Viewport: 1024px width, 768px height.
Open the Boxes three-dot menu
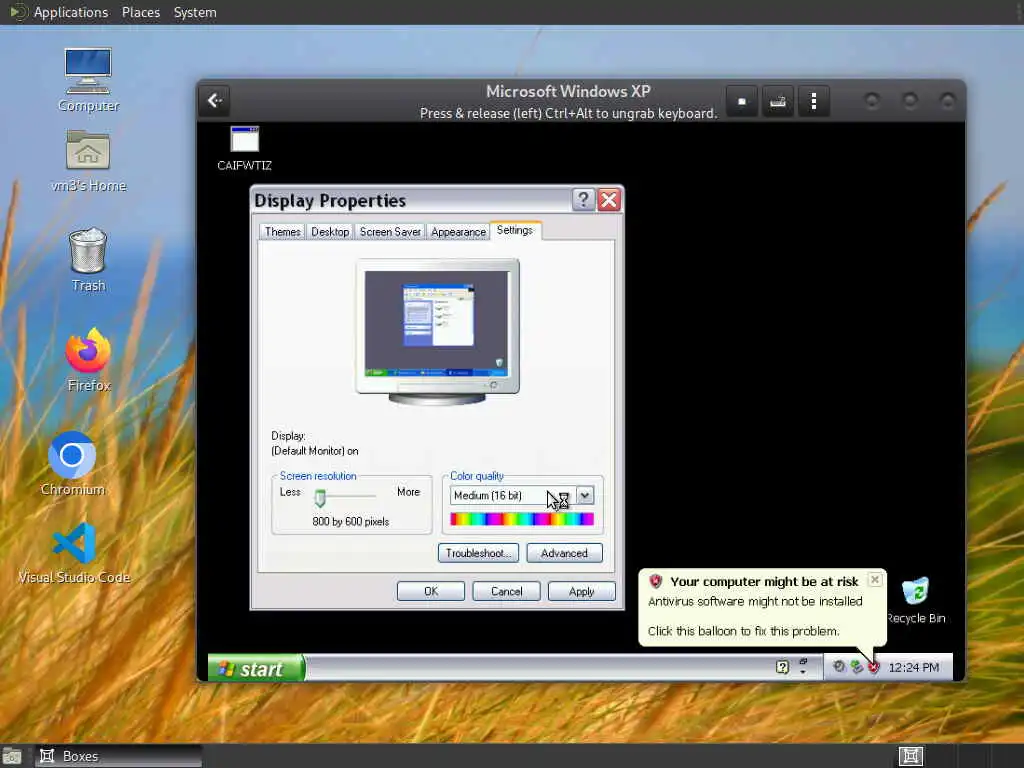(814, 101)
